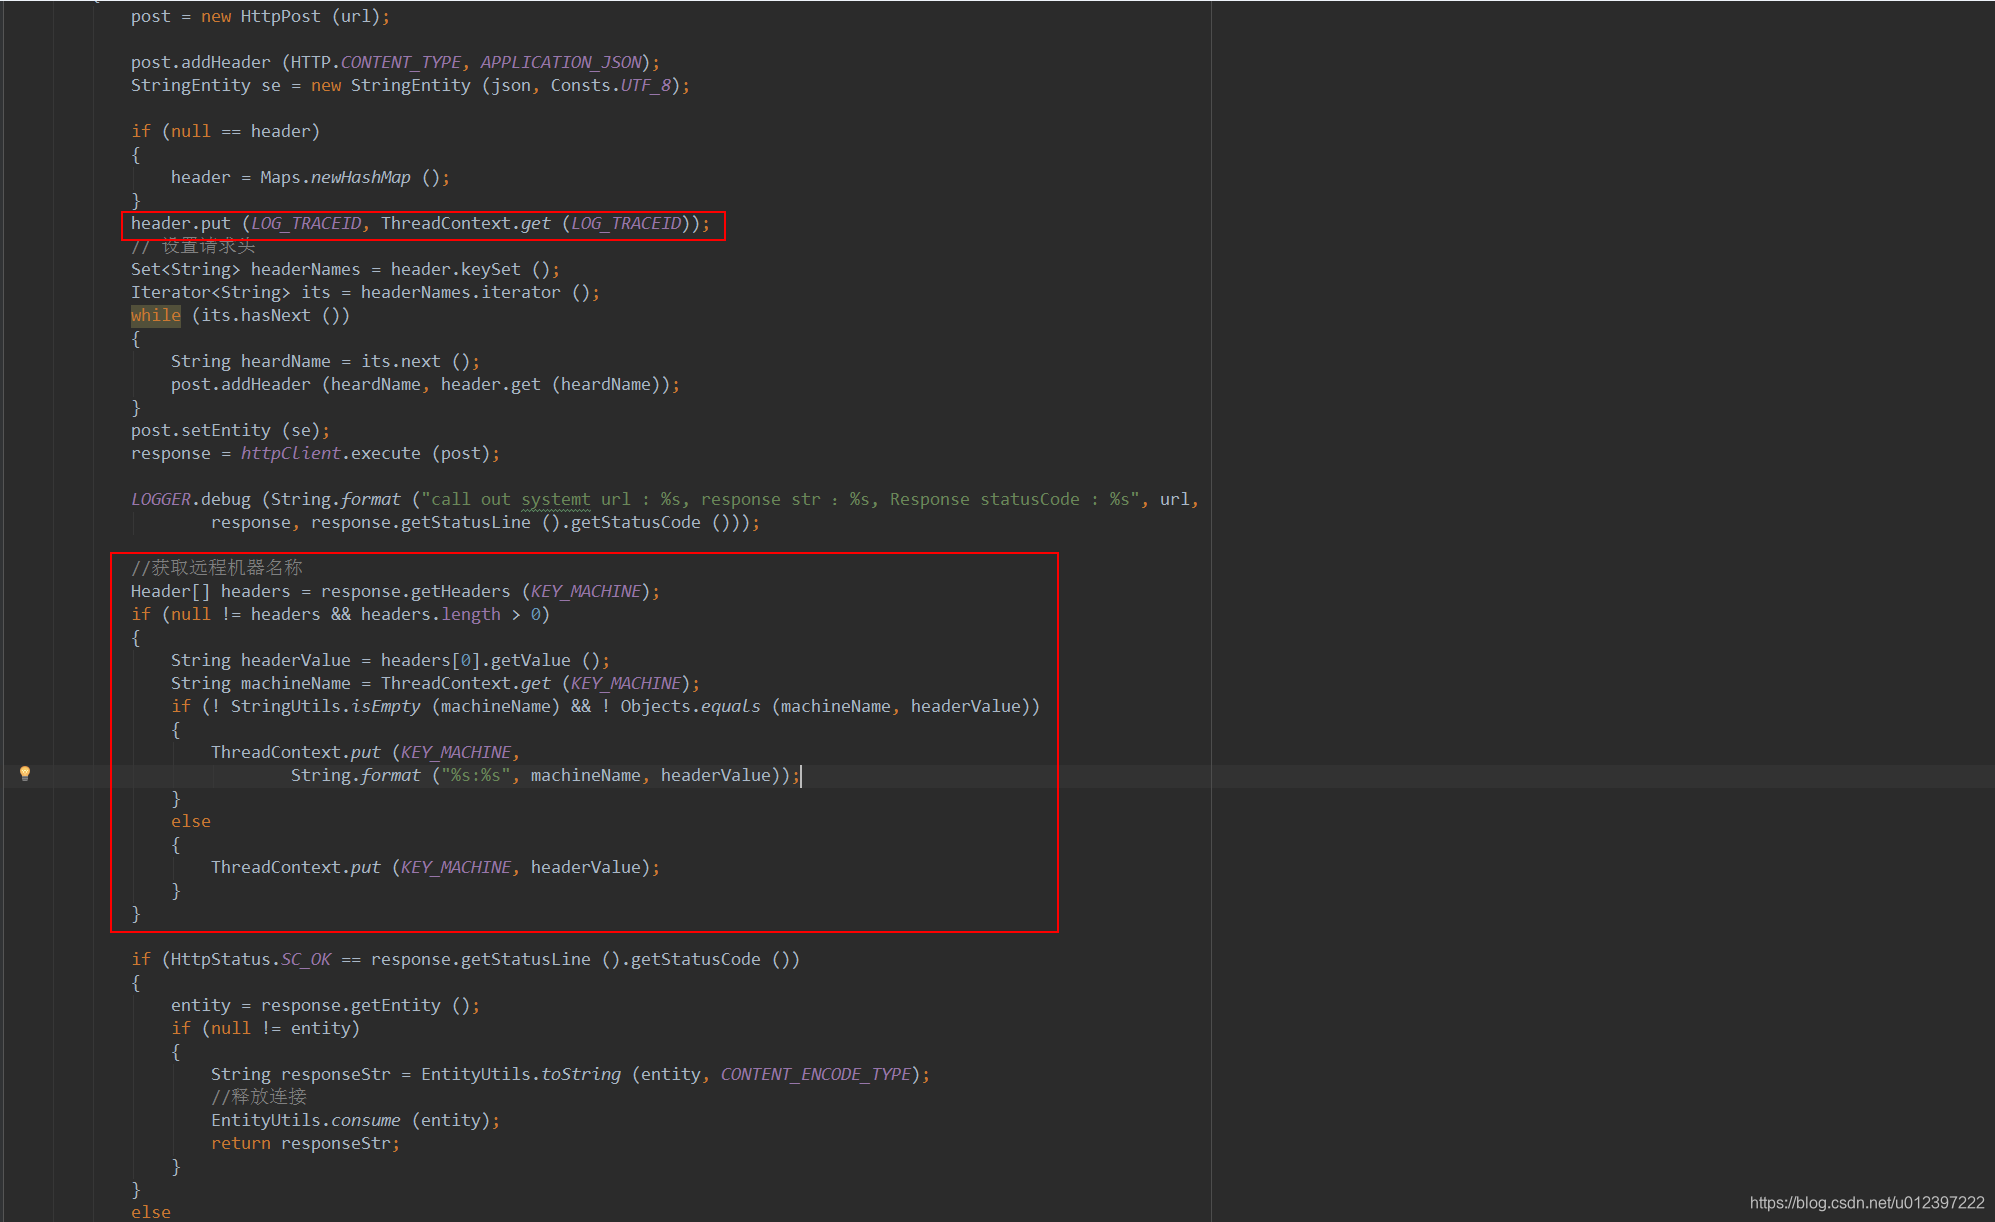Click the yellow lightbulb intention icon
This screenshot has width=1995, height=1222.
(25, 773)
